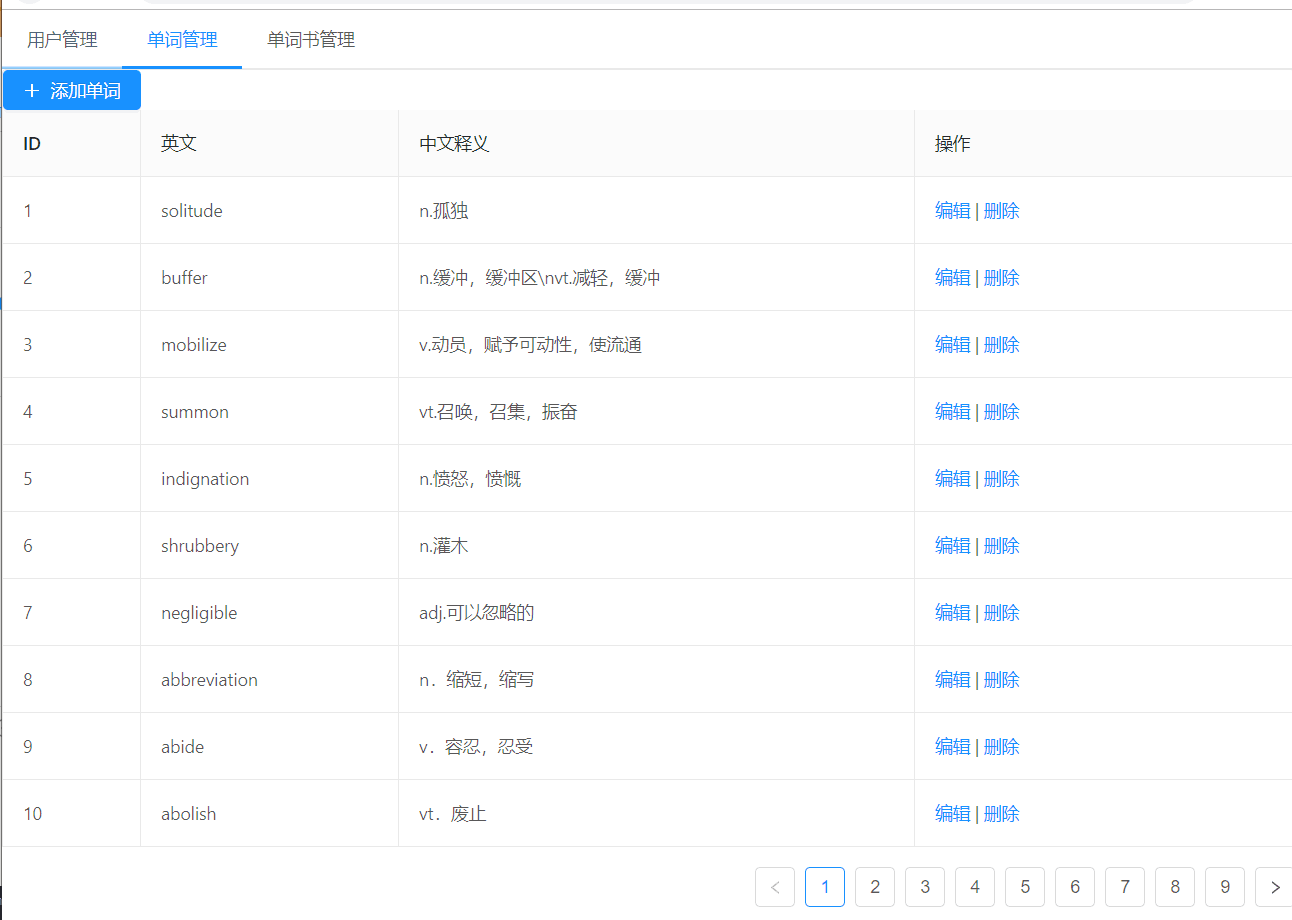Go to next page arrow

pos(1274,887)
